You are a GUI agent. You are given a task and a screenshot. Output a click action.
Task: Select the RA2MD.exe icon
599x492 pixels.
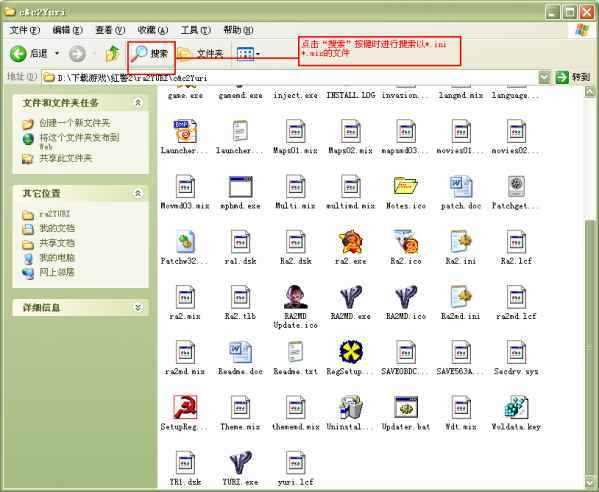click(351, 297)
